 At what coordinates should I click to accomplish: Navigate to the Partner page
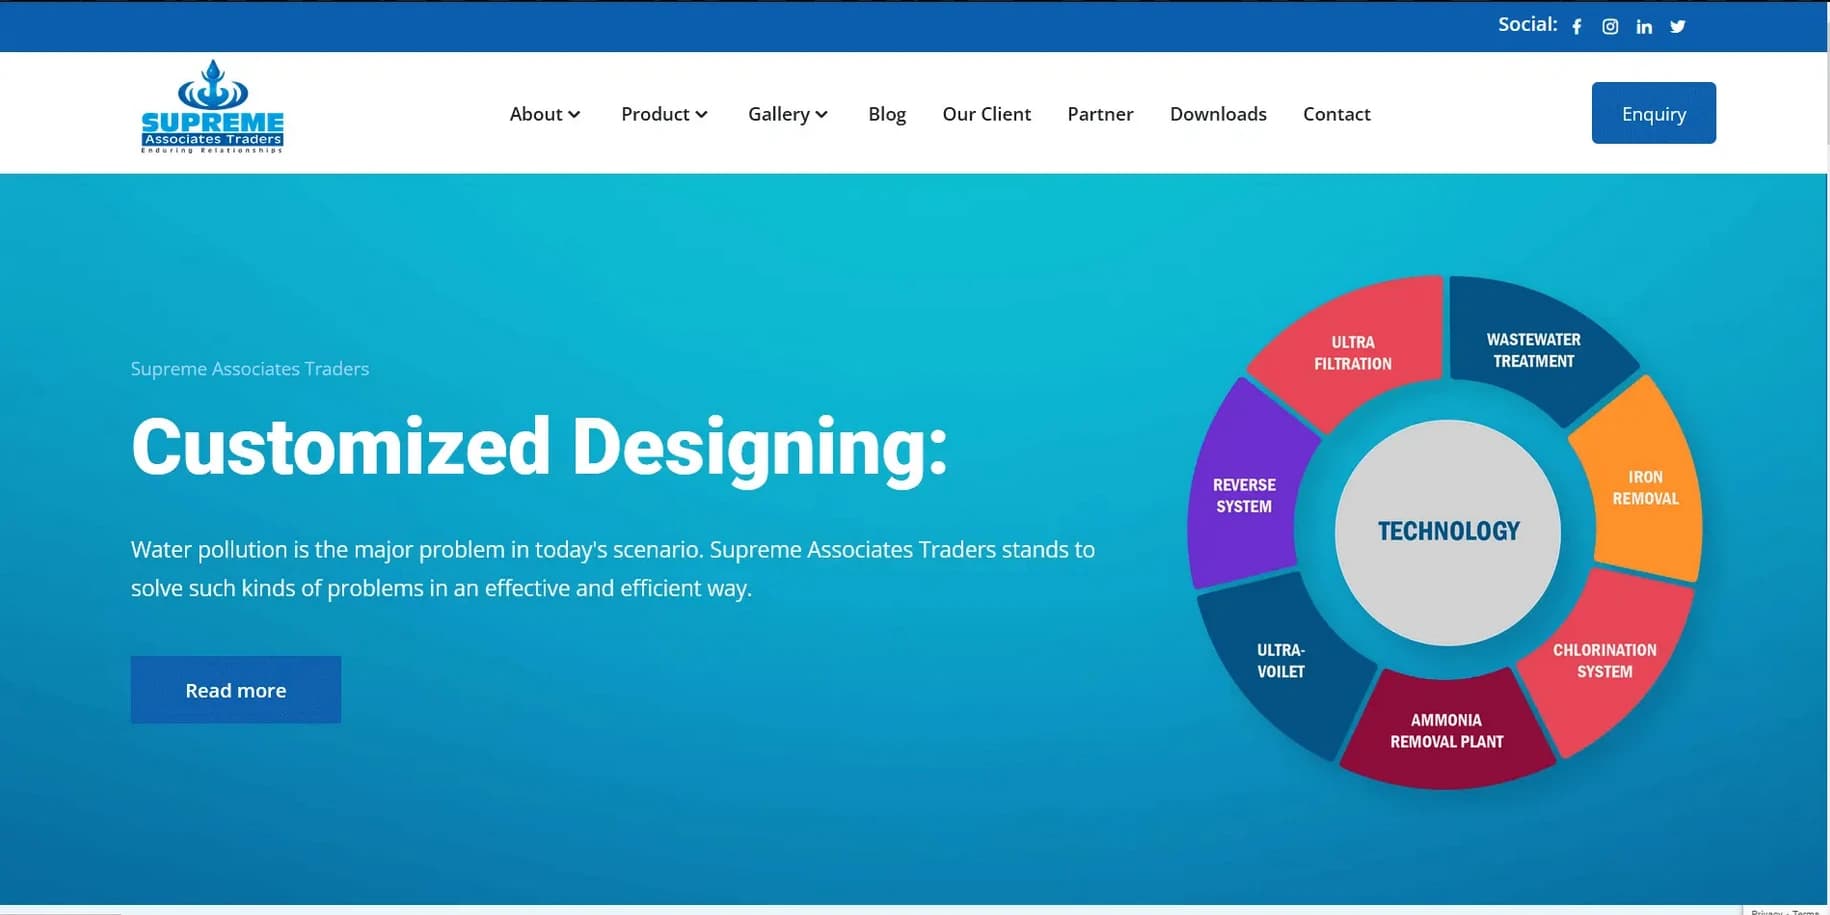tap(1100, 114)
